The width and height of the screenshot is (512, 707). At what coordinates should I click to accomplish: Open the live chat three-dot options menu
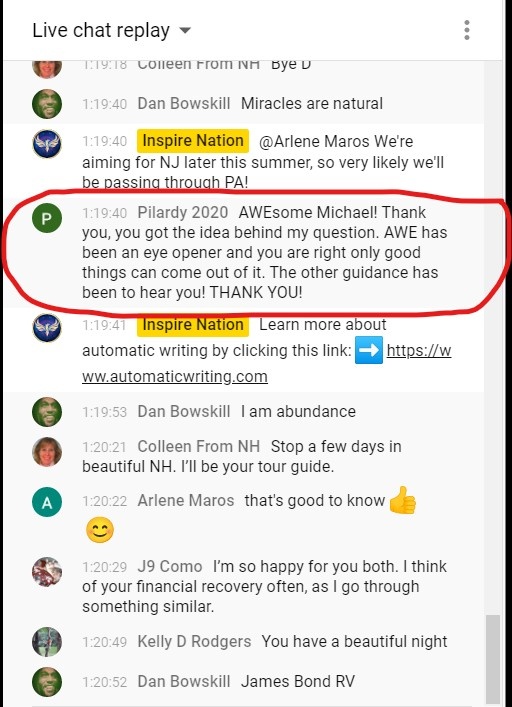[x=466, y=30]
